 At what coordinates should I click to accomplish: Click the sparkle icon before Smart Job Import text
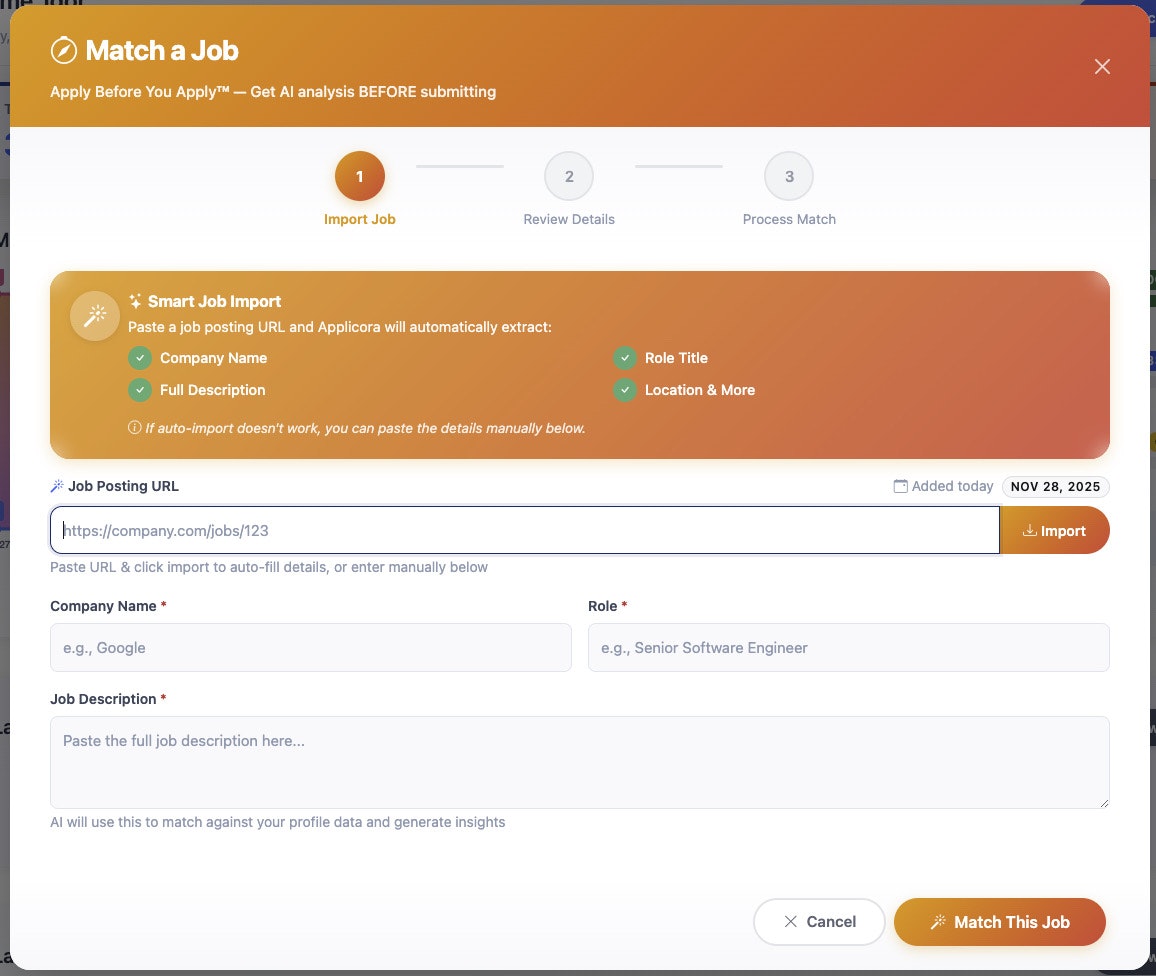(134, 301)
